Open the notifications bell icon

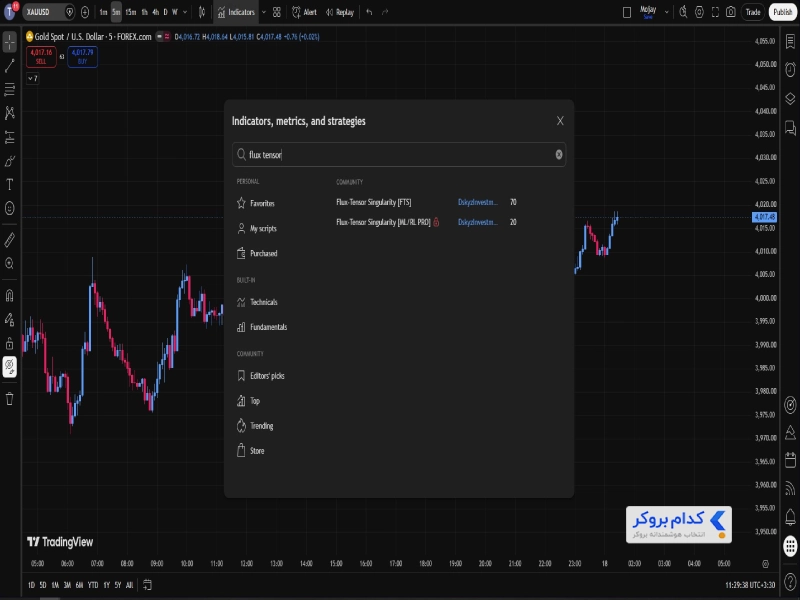(x=790, y=517)
